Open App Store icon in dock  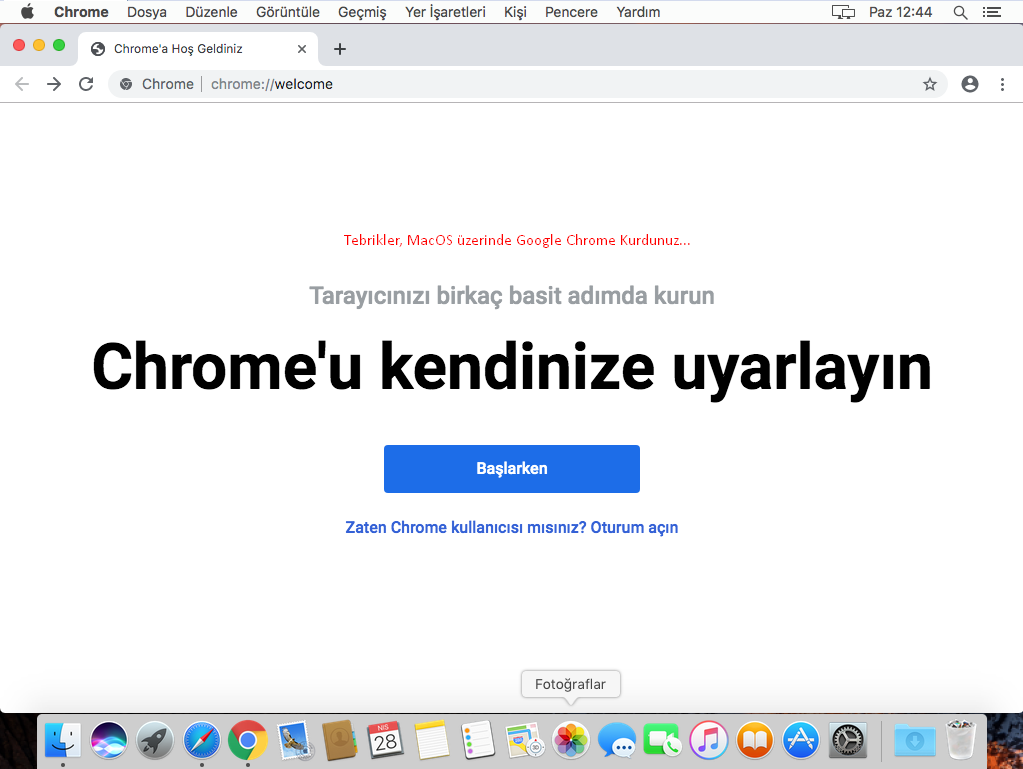point(801,740)
